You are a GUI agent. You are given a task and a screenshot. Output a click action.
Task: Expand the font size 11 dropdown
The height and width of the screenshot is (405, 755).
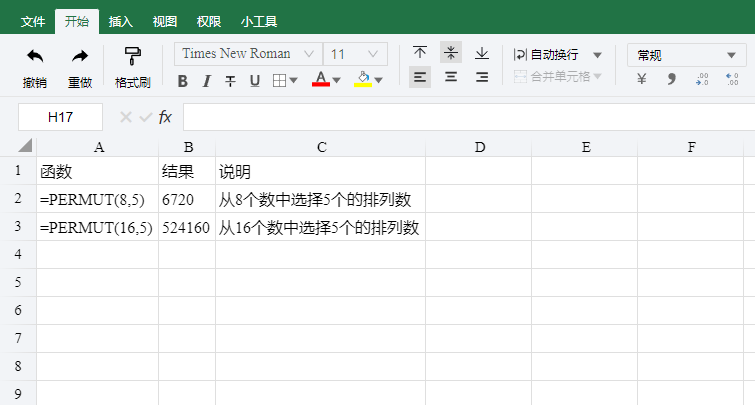[355, 54]
